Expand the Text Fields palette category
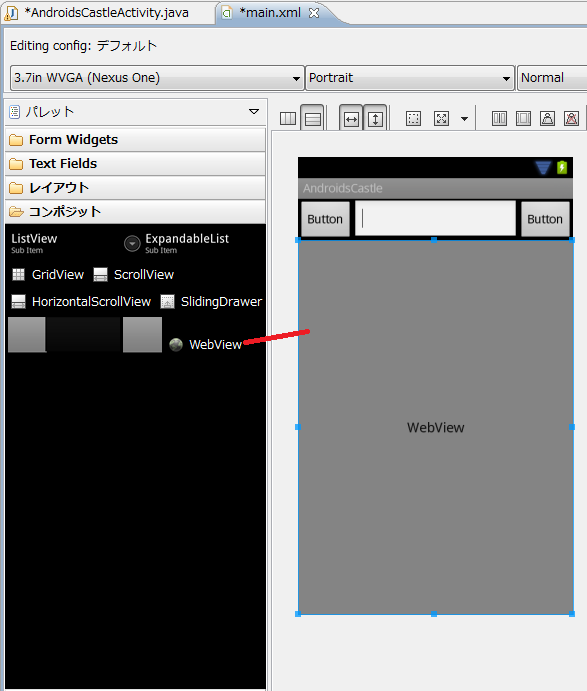587x691 pixels. [135, 163]
